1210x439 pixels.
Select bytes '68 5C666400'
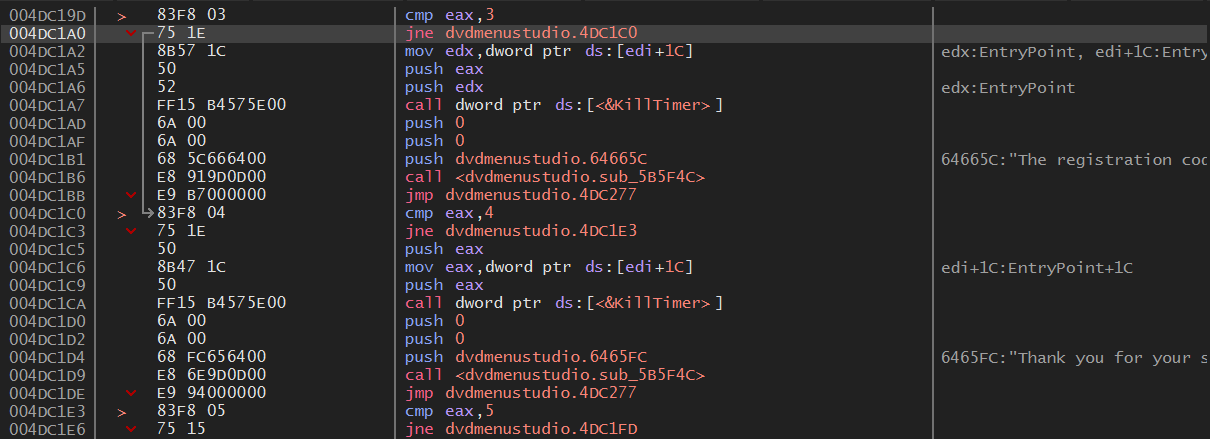pyautogui.click(x=212, y=160)
